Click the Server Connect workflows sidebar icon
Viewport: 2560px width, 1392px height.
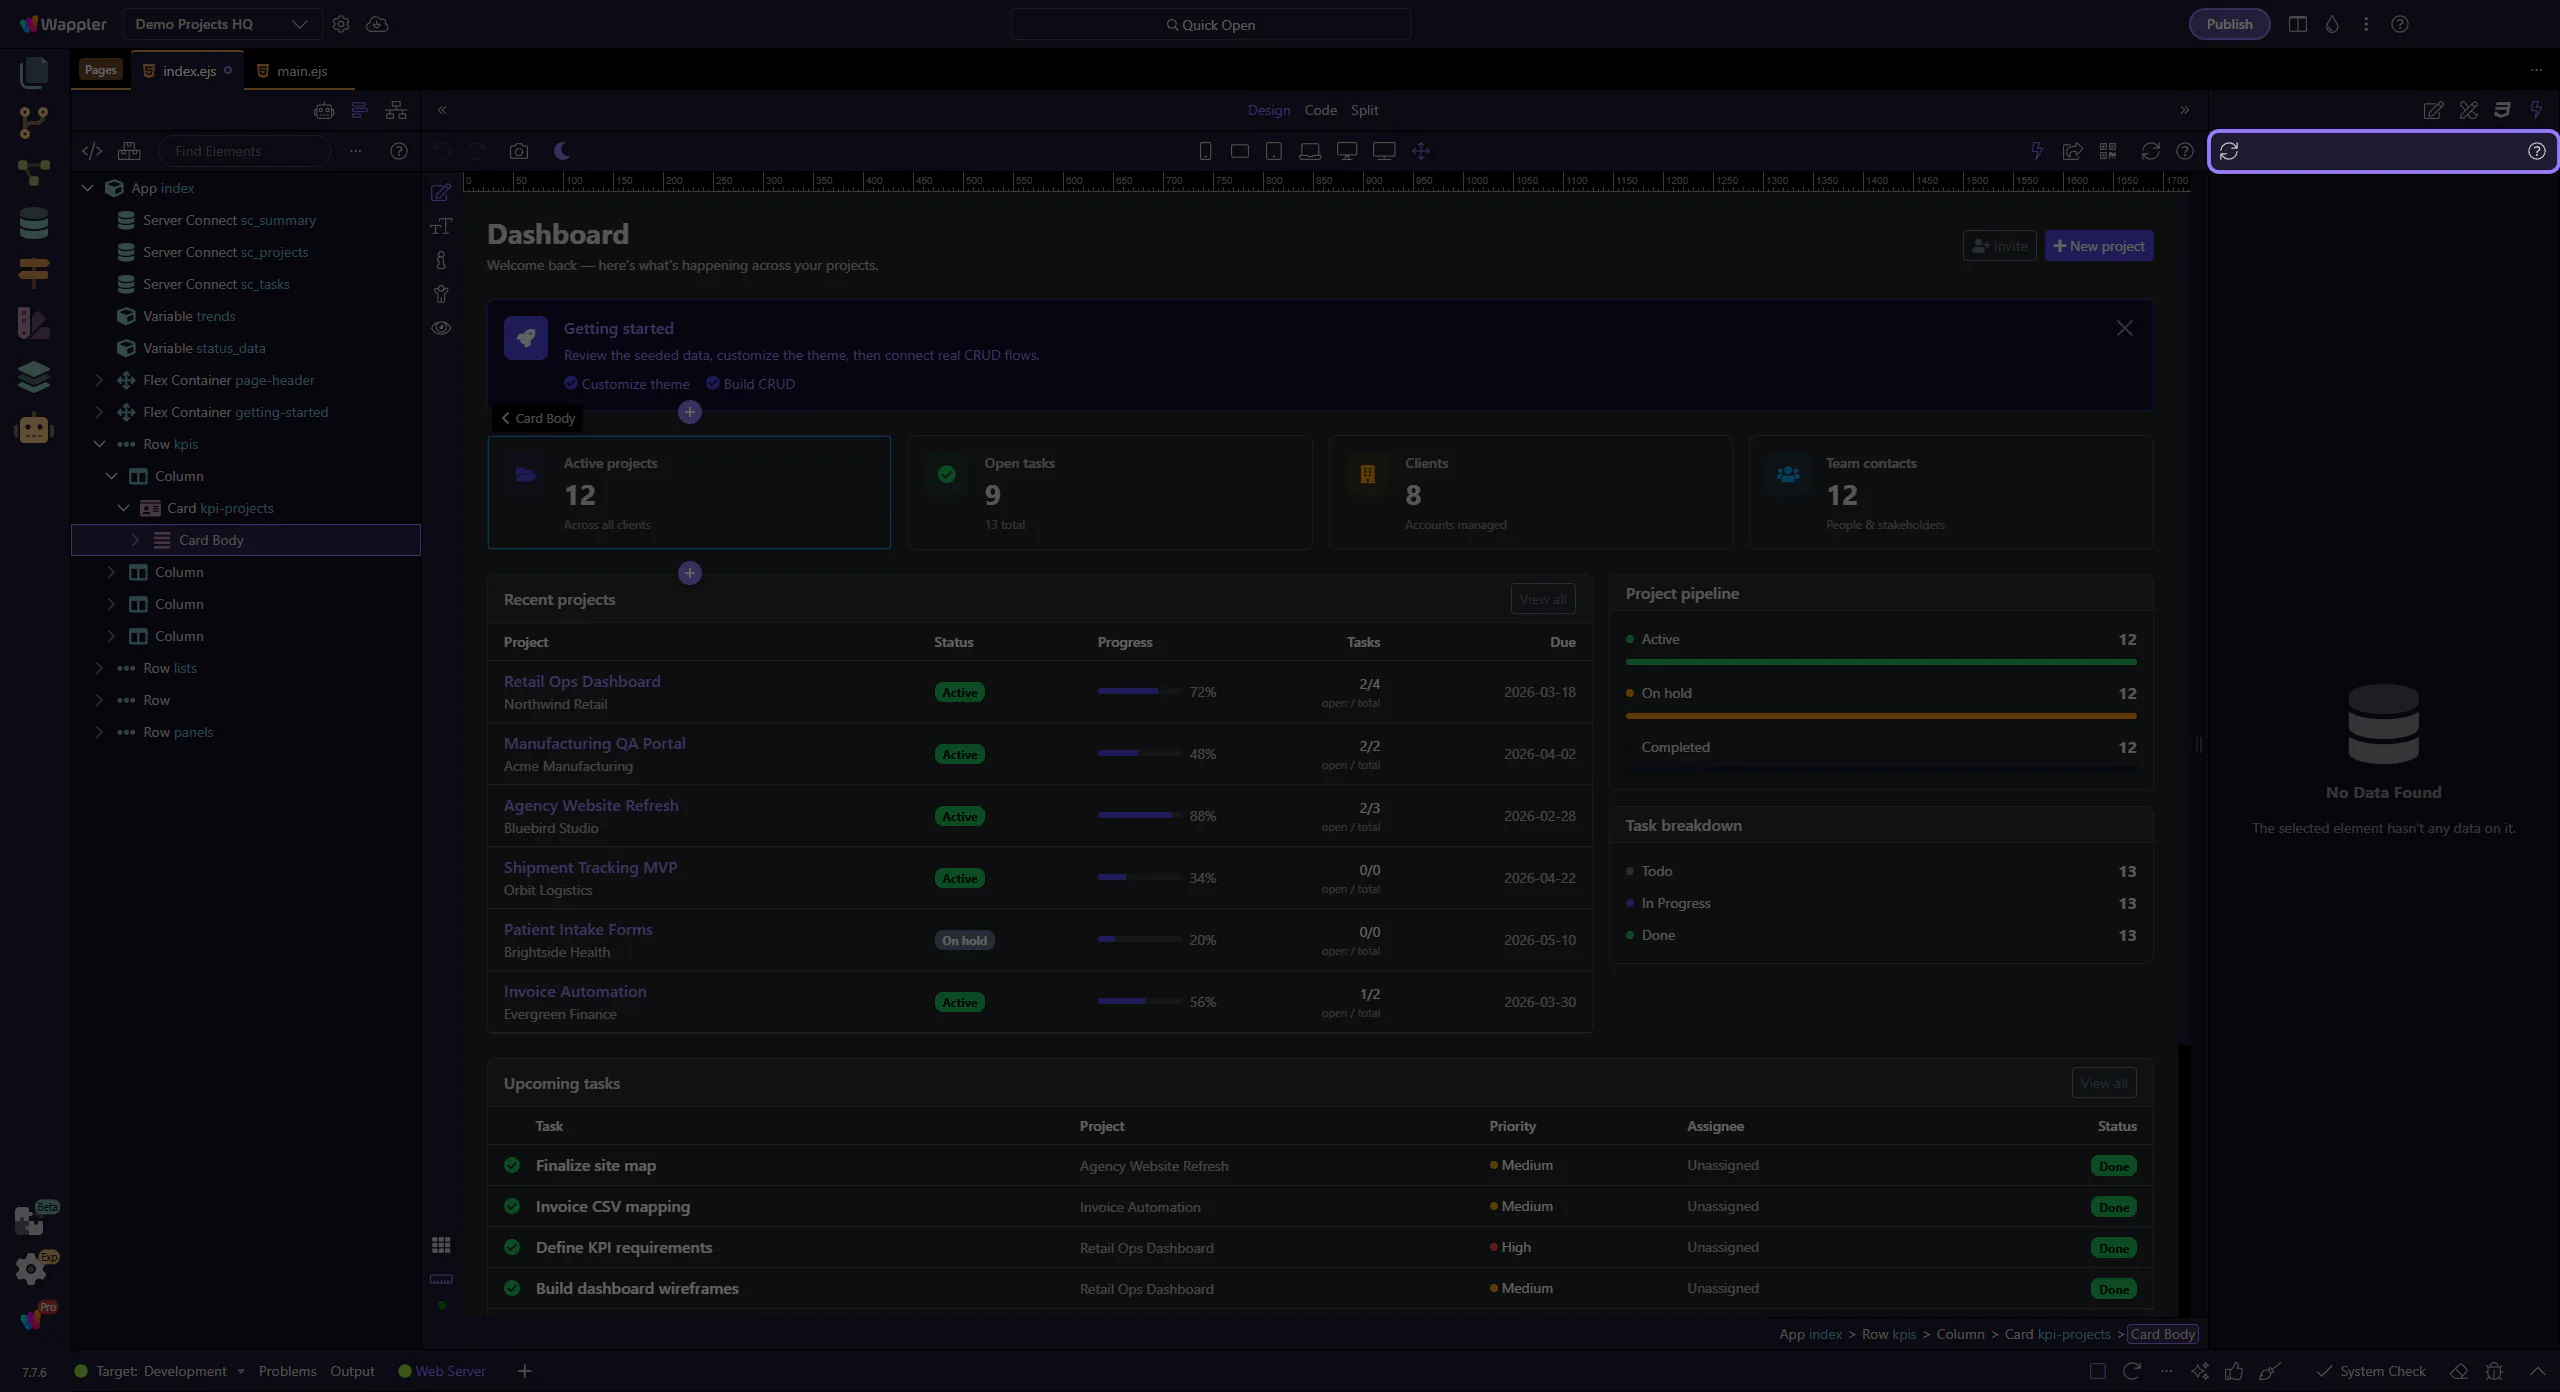[33, 172]
